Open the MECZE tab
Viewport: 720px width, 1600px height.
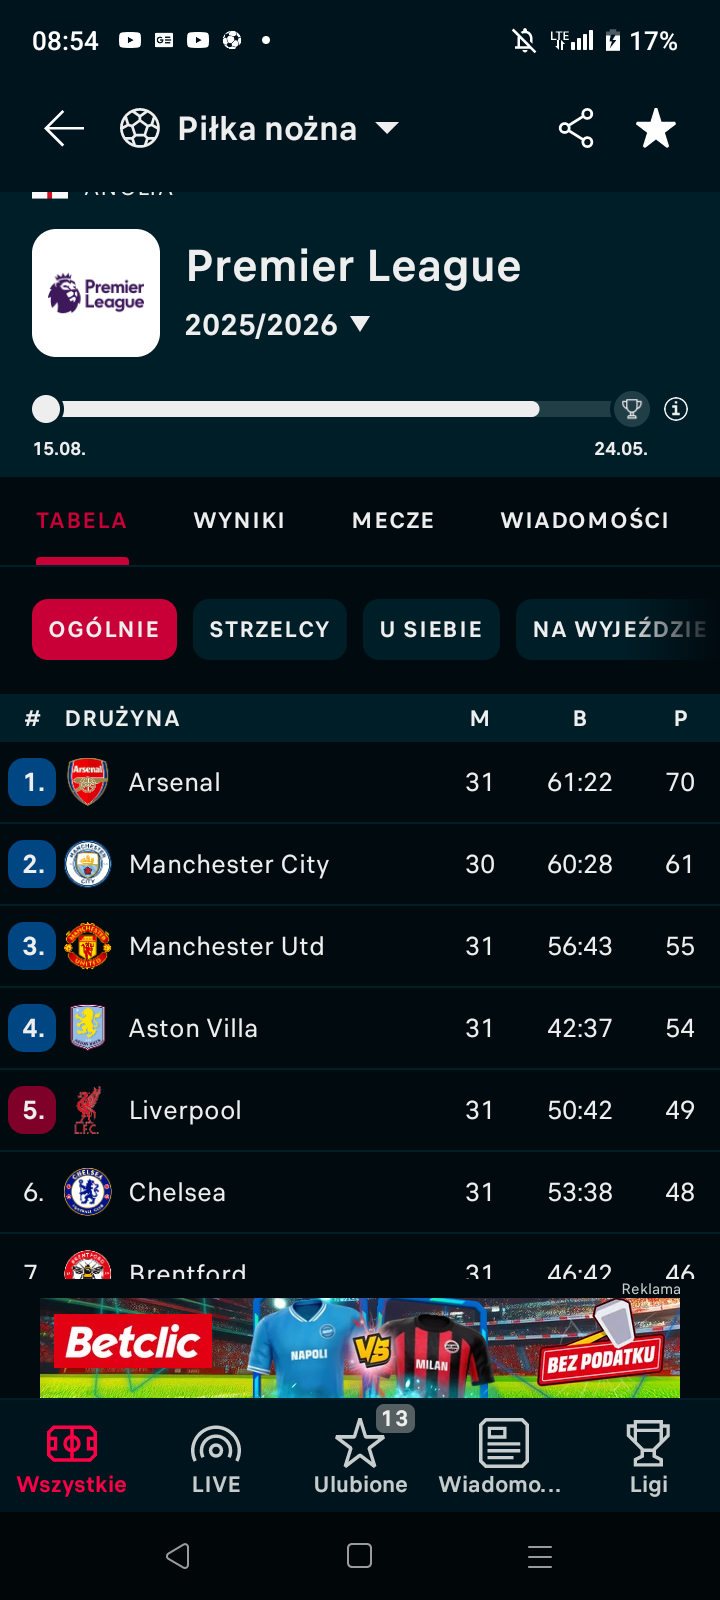pos(393,520)
